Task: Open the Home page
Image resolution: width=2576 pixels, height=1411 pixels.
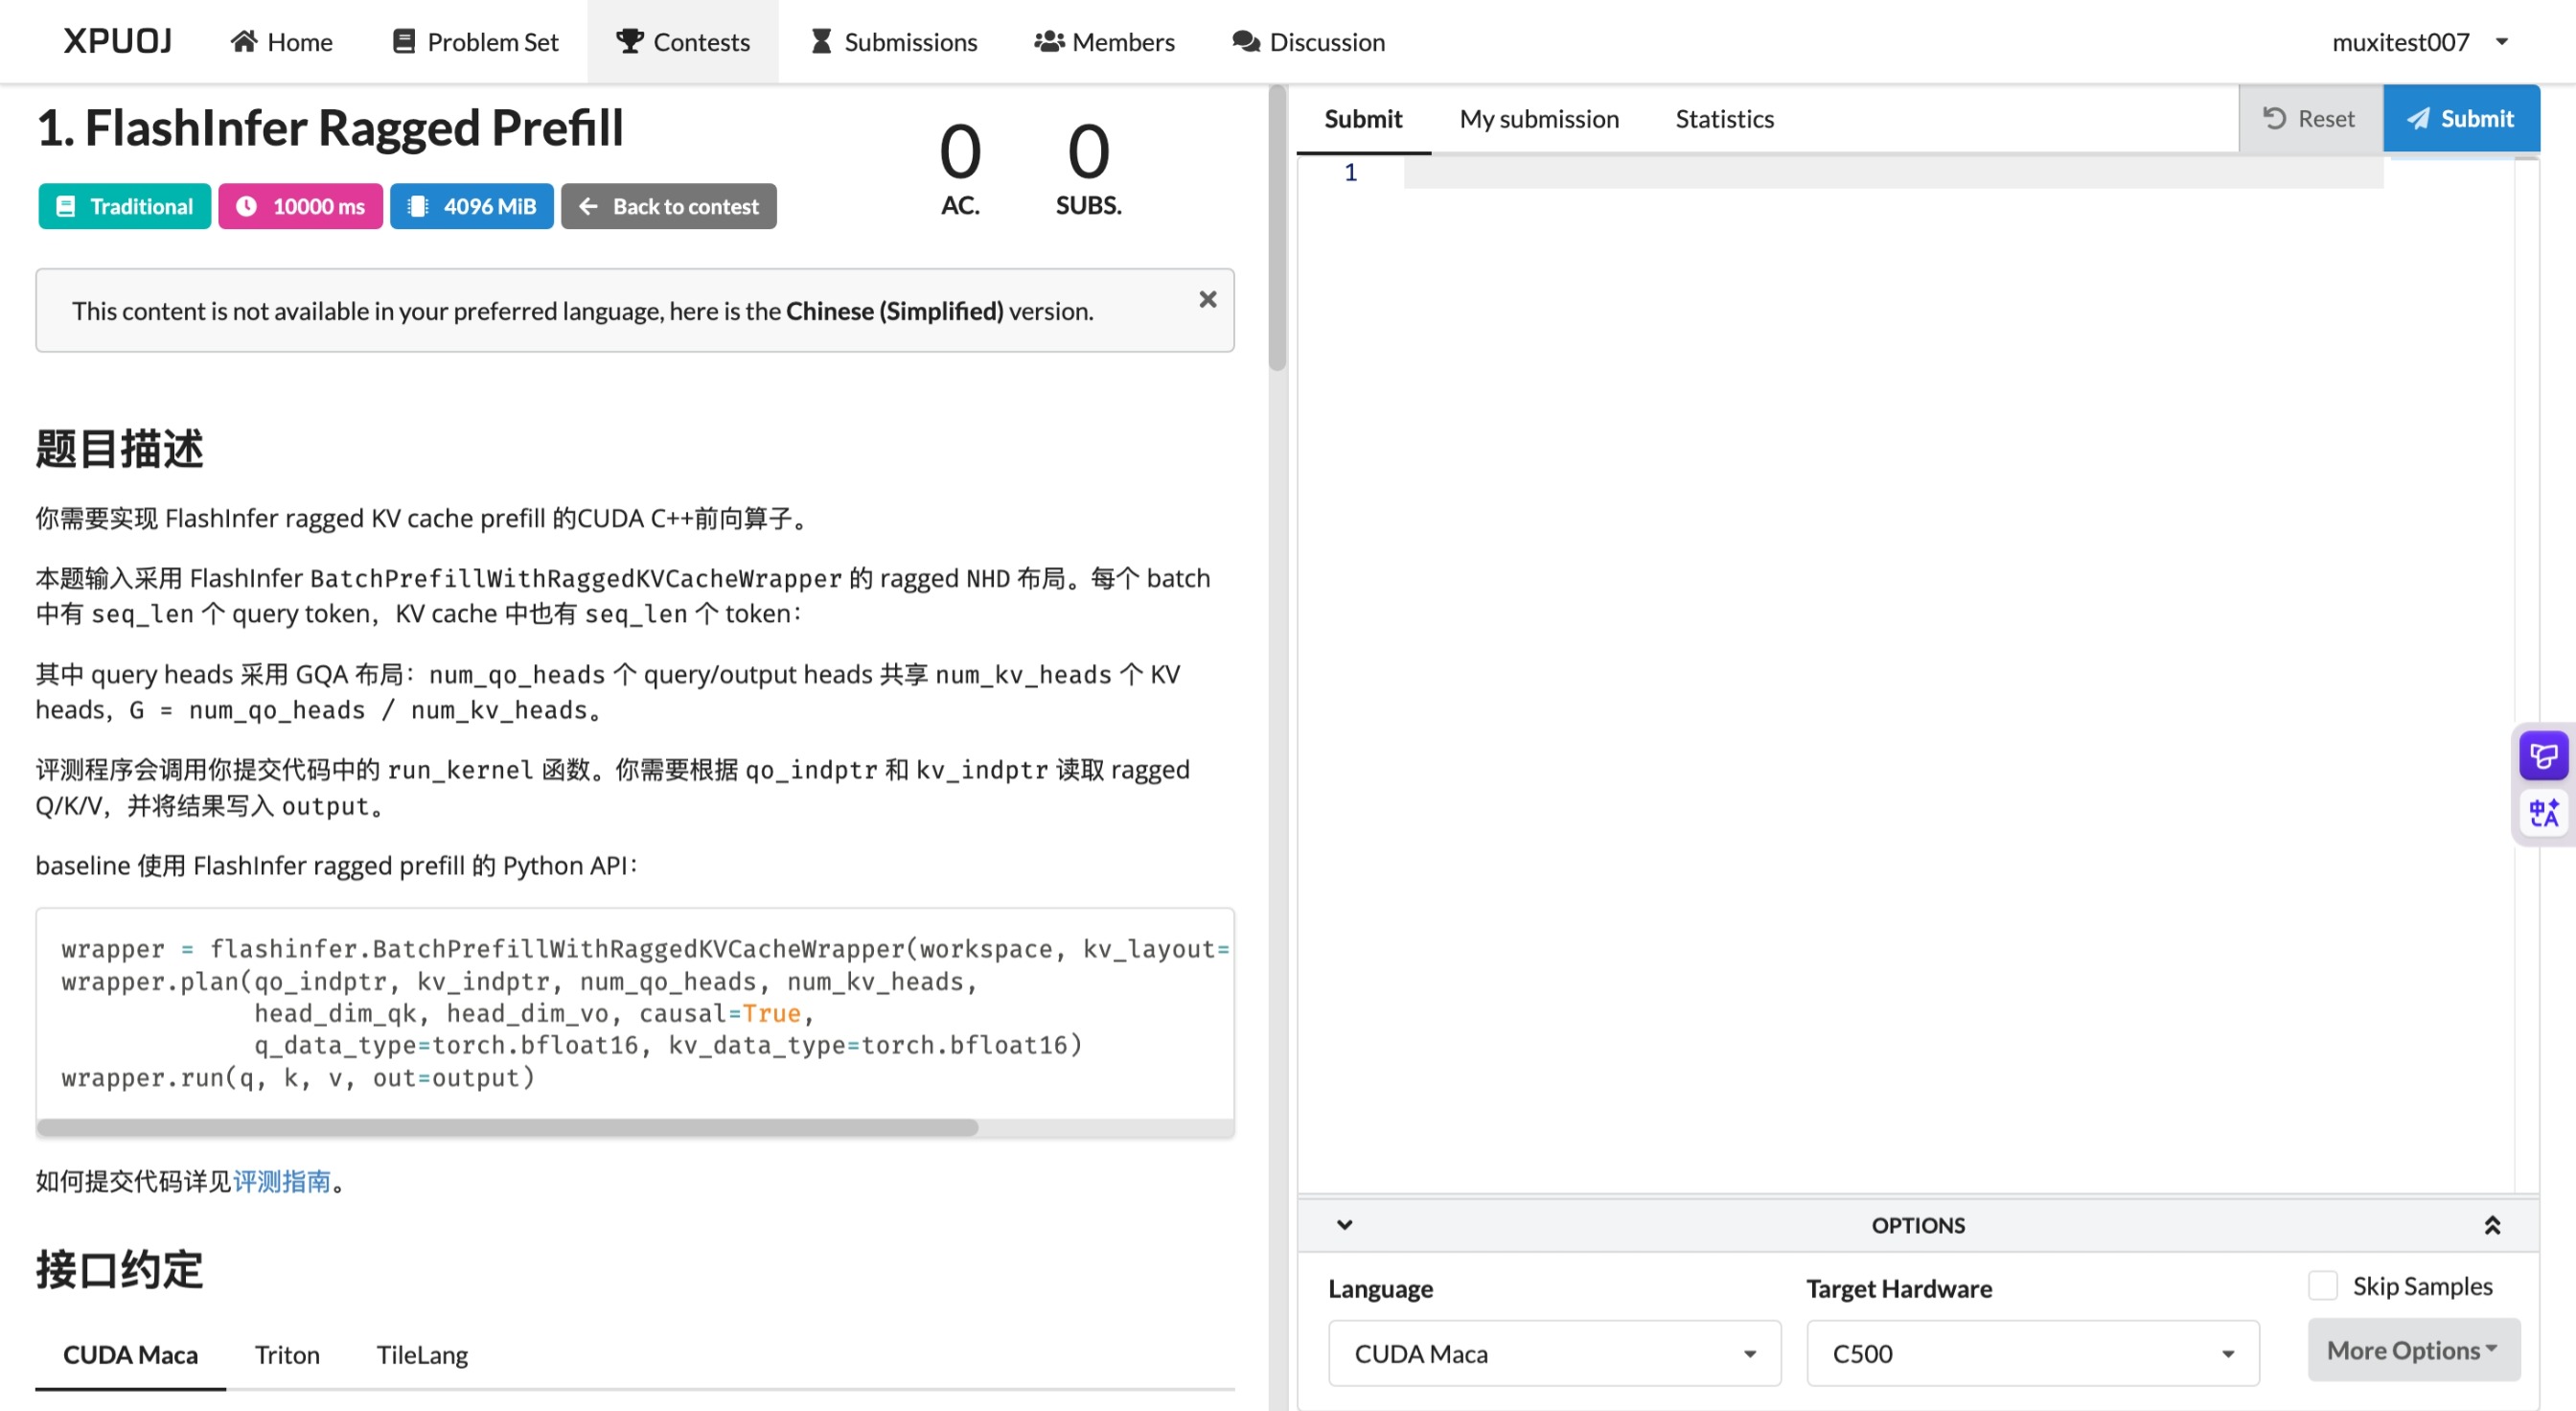Action: point(282,41)
